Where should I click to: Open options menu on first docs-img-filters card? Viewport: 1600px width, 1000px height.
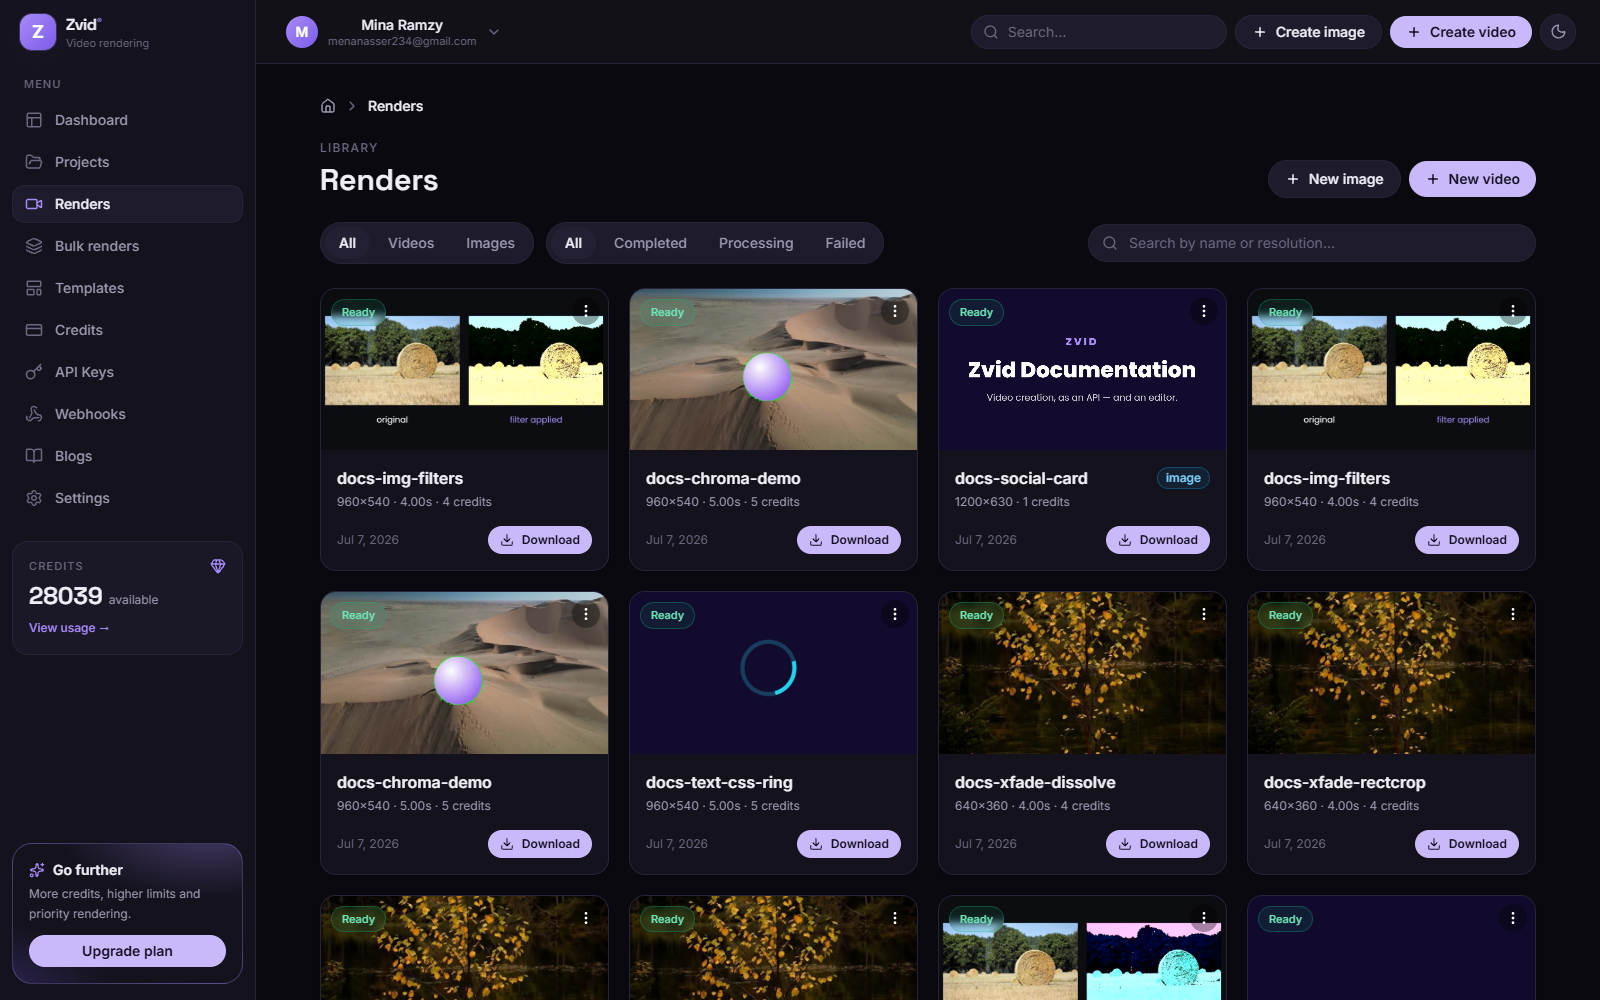(x=586, y=311)
